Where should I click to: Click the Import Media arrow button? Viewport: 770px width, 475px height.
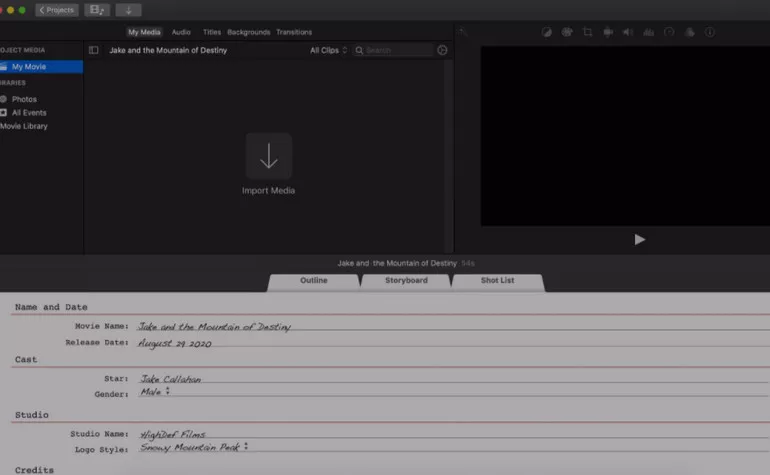click(x=269, y=156)
